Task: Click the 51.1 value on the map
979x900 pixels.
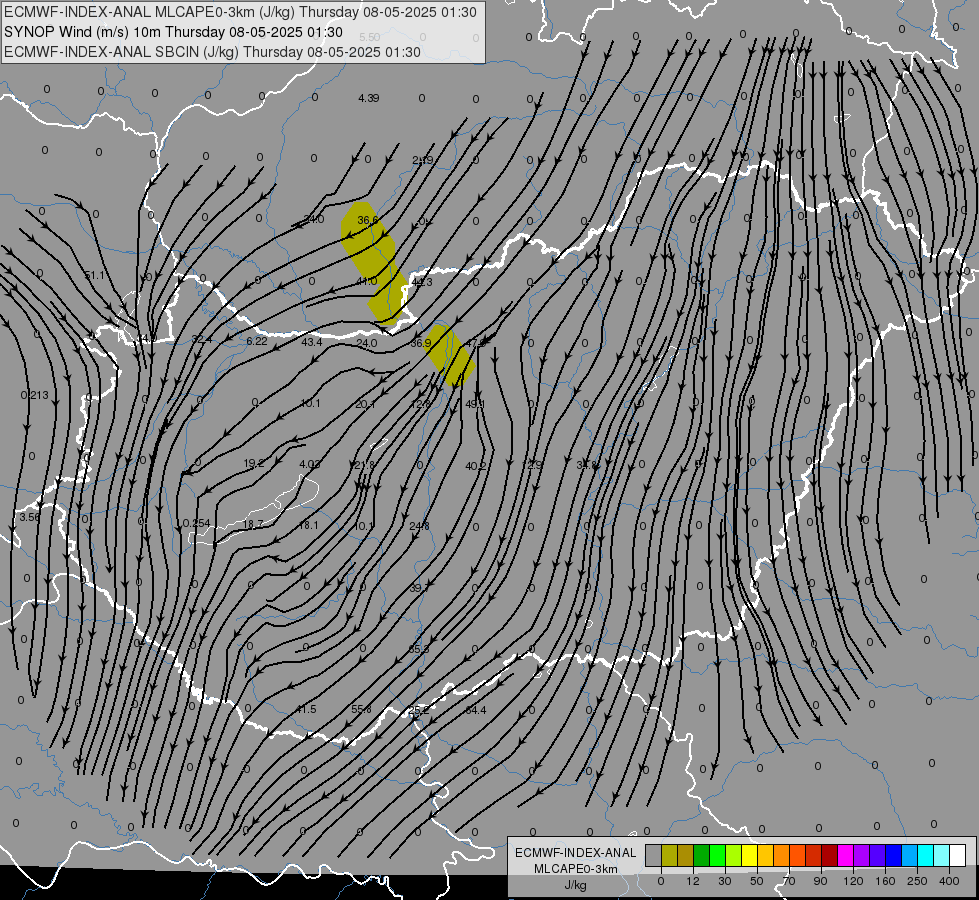Action: (95, 275)
